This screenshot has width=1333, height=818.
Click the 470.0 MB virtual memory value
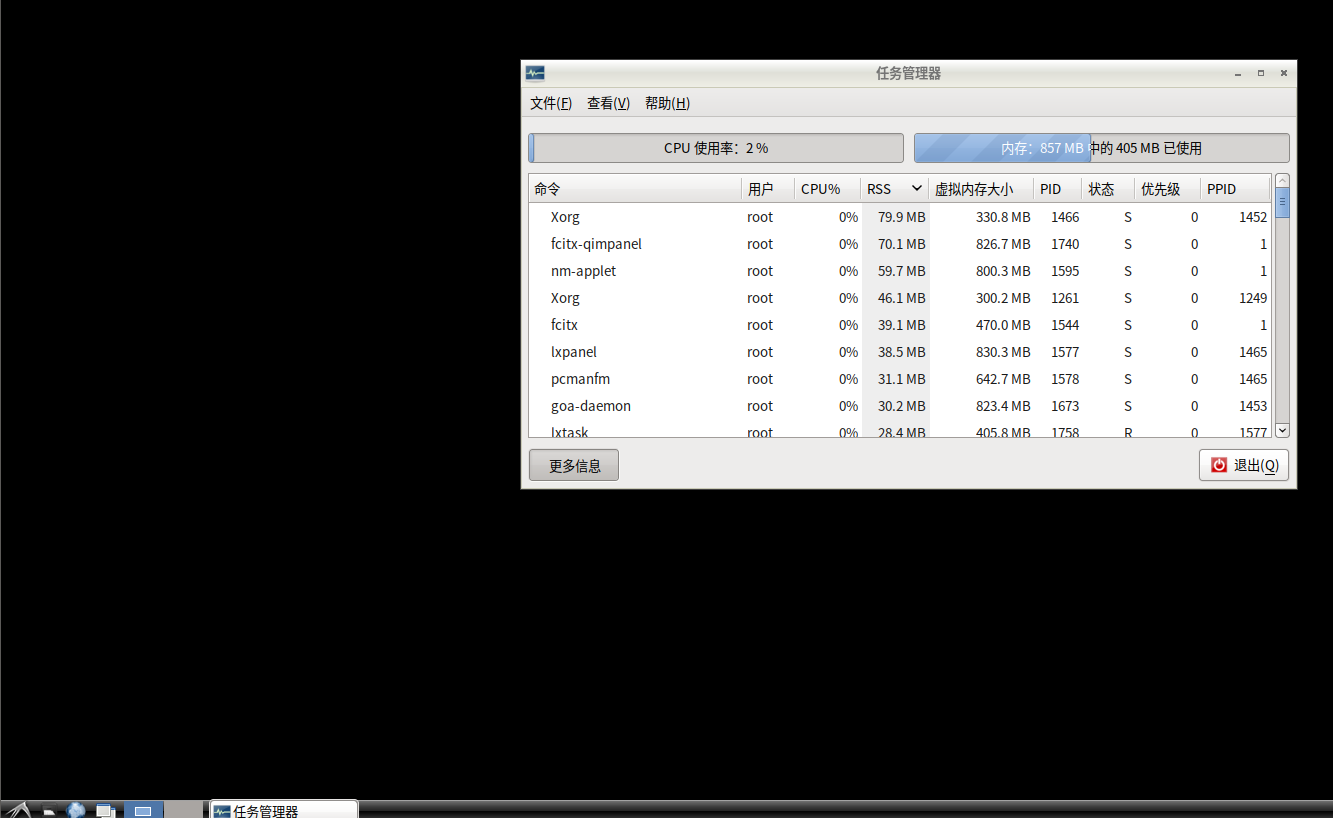click(x=1003, y=325)
